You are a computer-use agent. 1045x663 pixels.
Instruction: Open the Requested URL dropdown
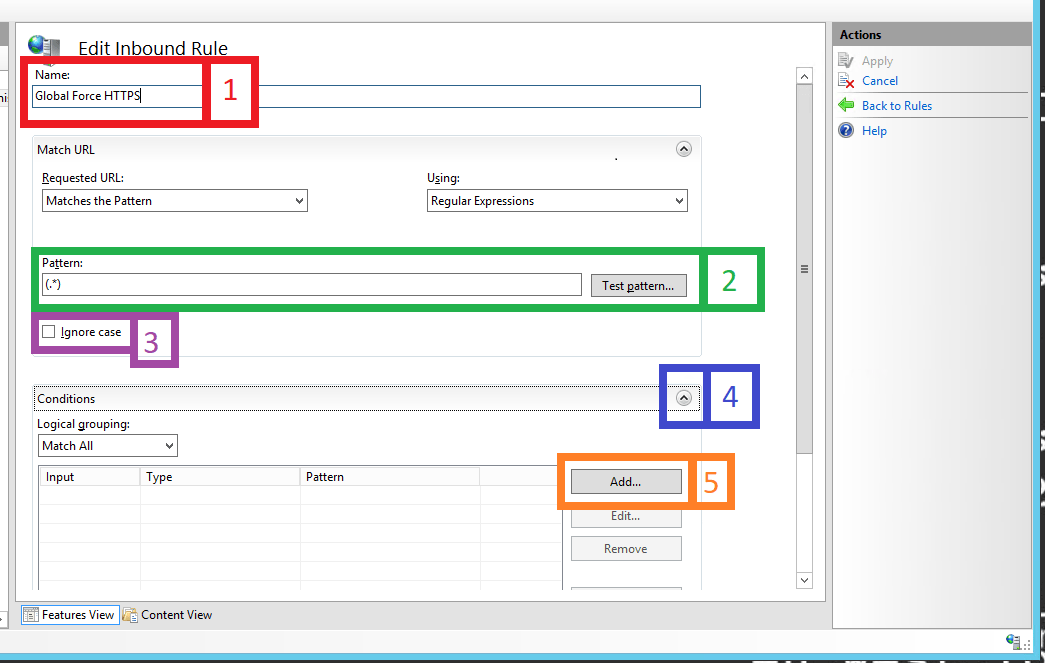(174, 201)
